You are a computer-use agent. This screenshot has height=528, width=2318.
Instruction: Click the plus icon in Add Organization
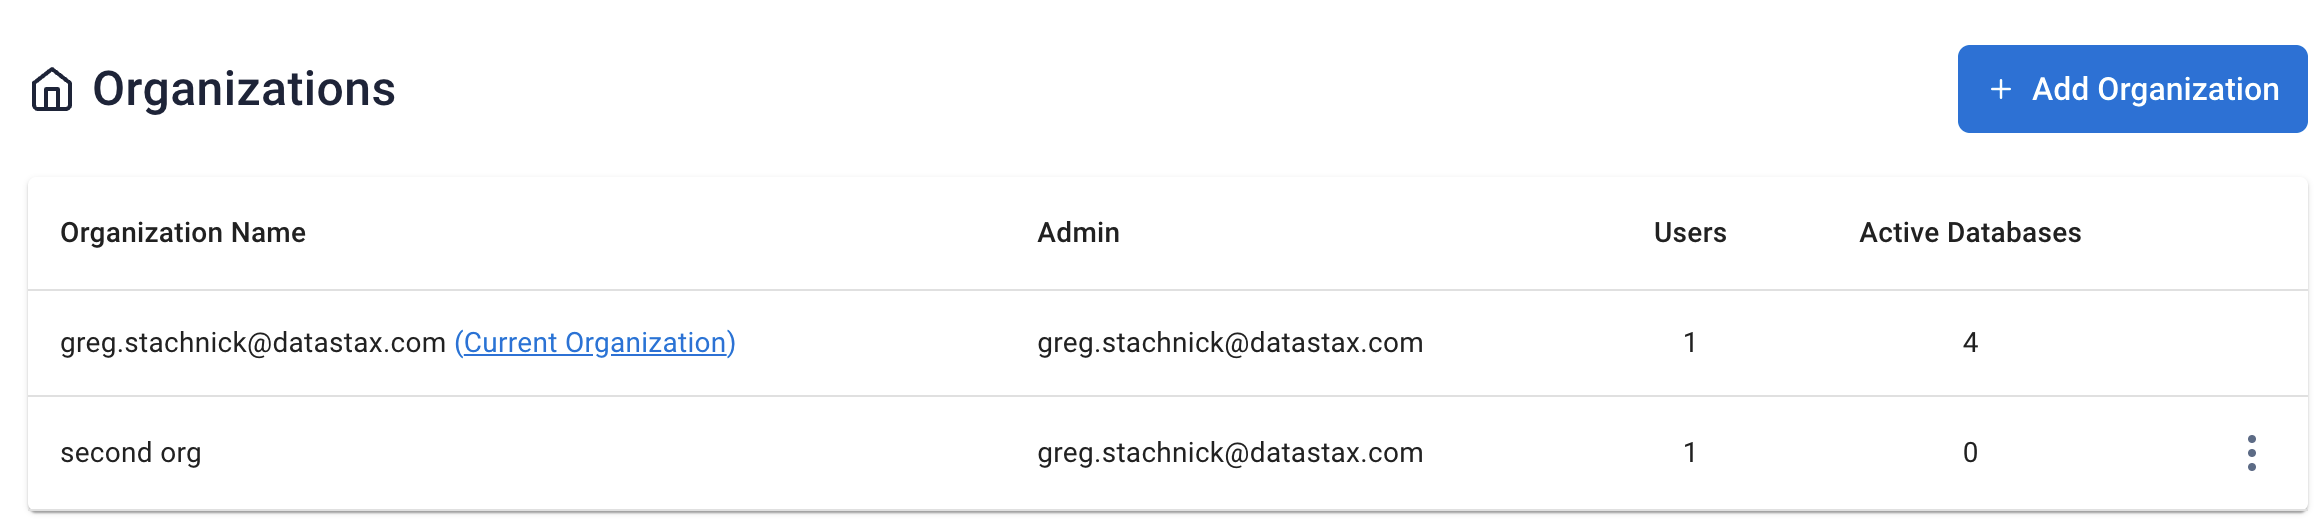pyautogui.click(x=2001, y=89)
